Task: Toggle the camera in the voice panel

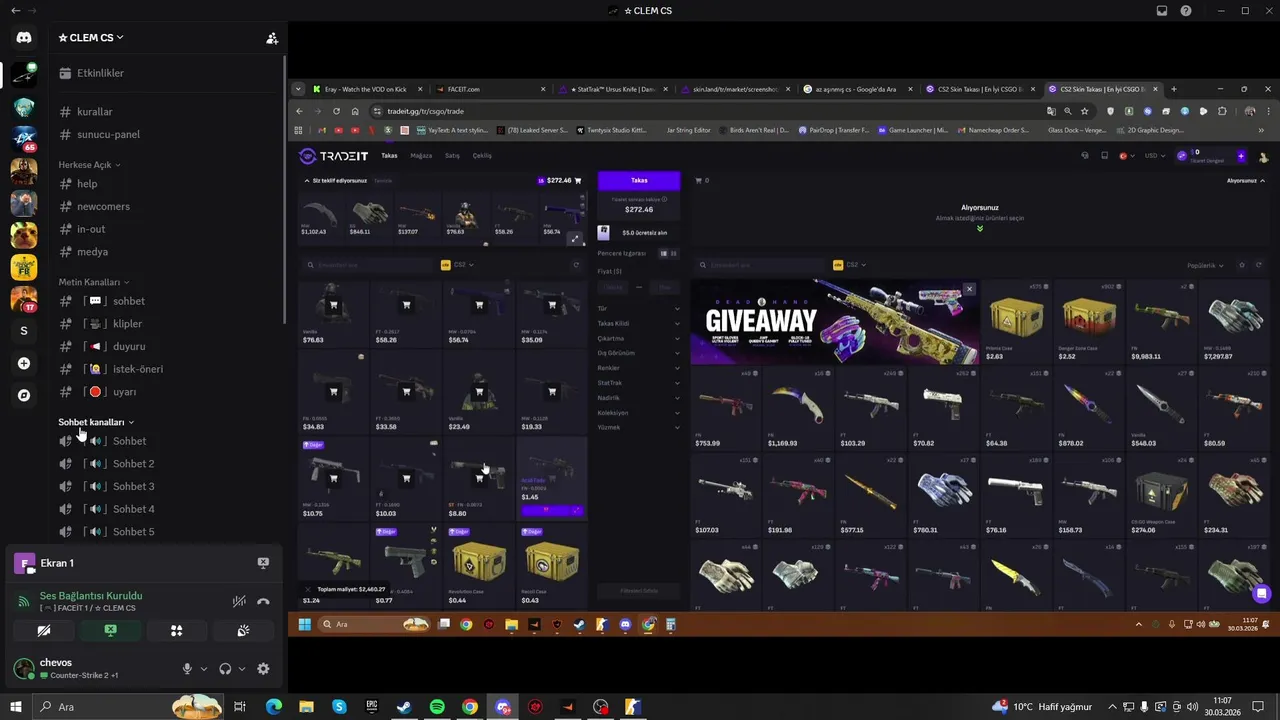Action: [x=43, y=630]
